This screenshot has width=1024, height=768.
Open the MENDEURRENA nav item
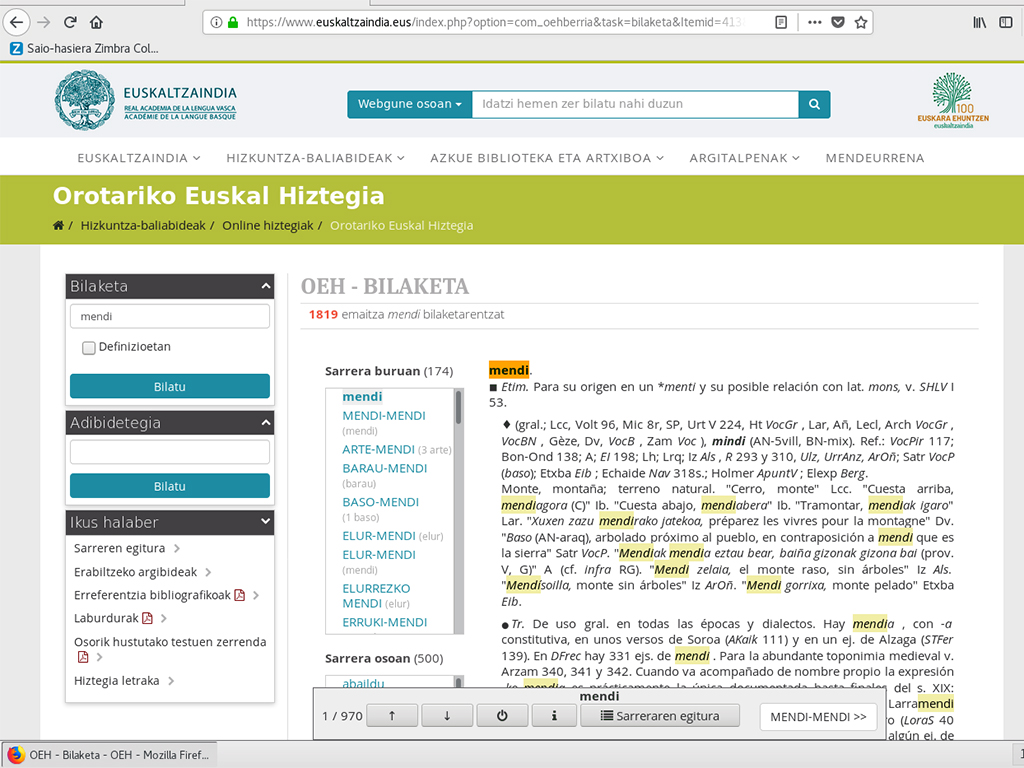[874, 158]
